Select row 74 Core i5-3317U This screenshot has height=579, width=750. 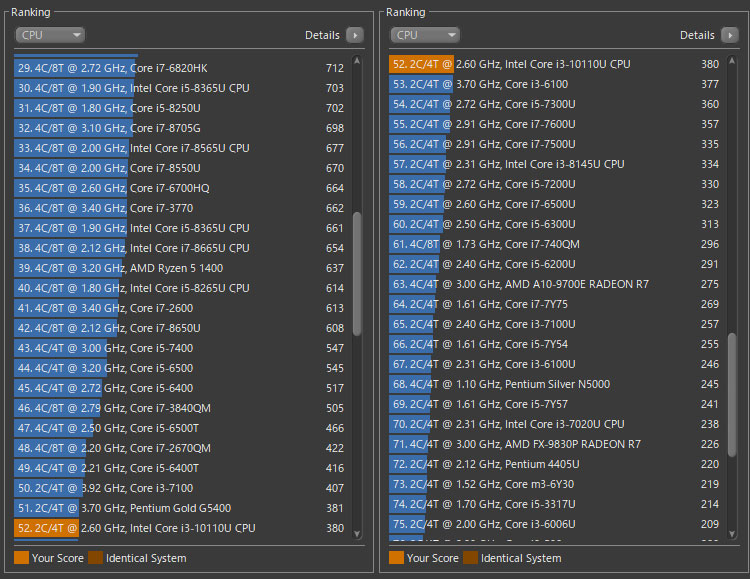click(x=557, y=504)
